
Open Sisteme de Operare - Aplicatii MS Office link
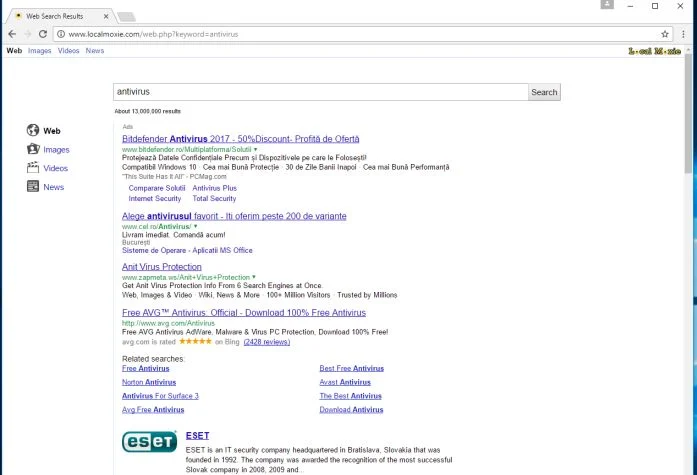click(x=187, y=251)
